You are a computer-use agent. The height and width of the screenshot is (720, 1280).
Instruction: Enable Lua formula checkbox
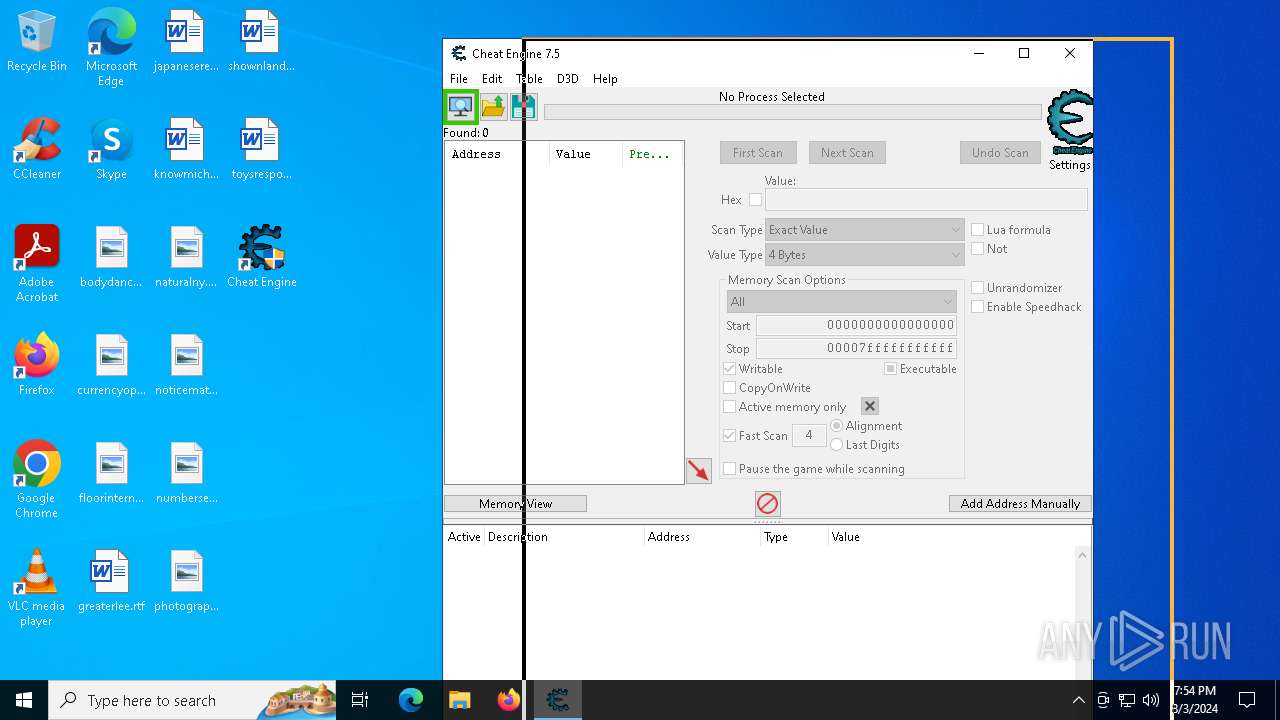tap(978, 229)
